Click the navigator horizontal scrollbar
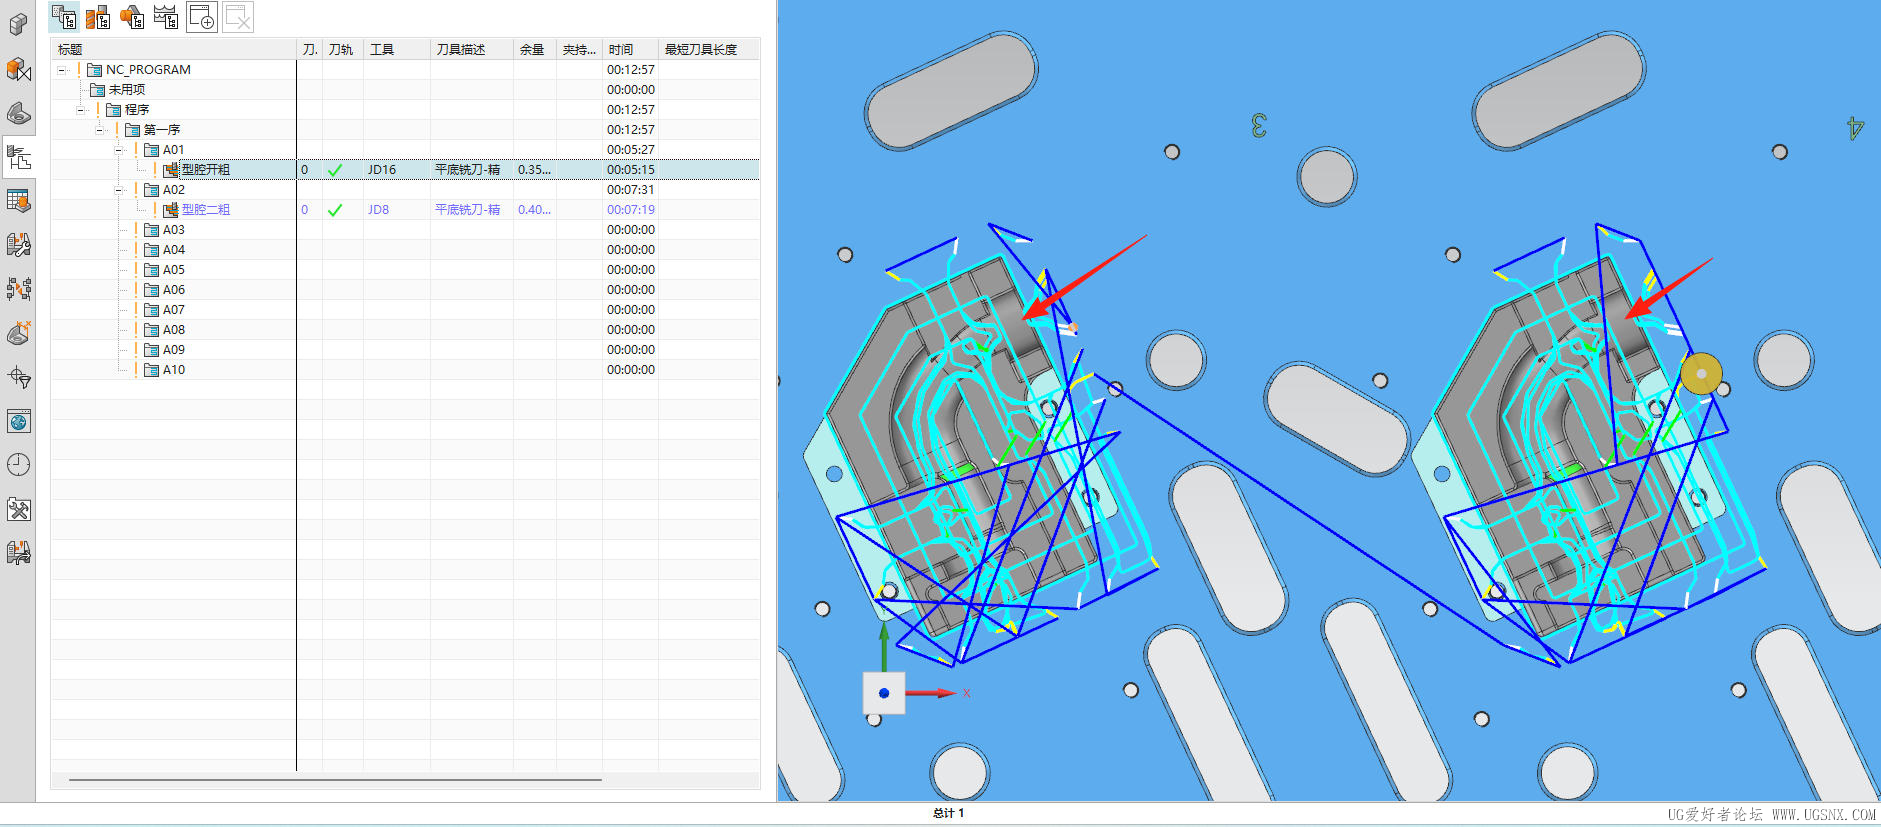1881x827 pixels. [x=335, y=779]
